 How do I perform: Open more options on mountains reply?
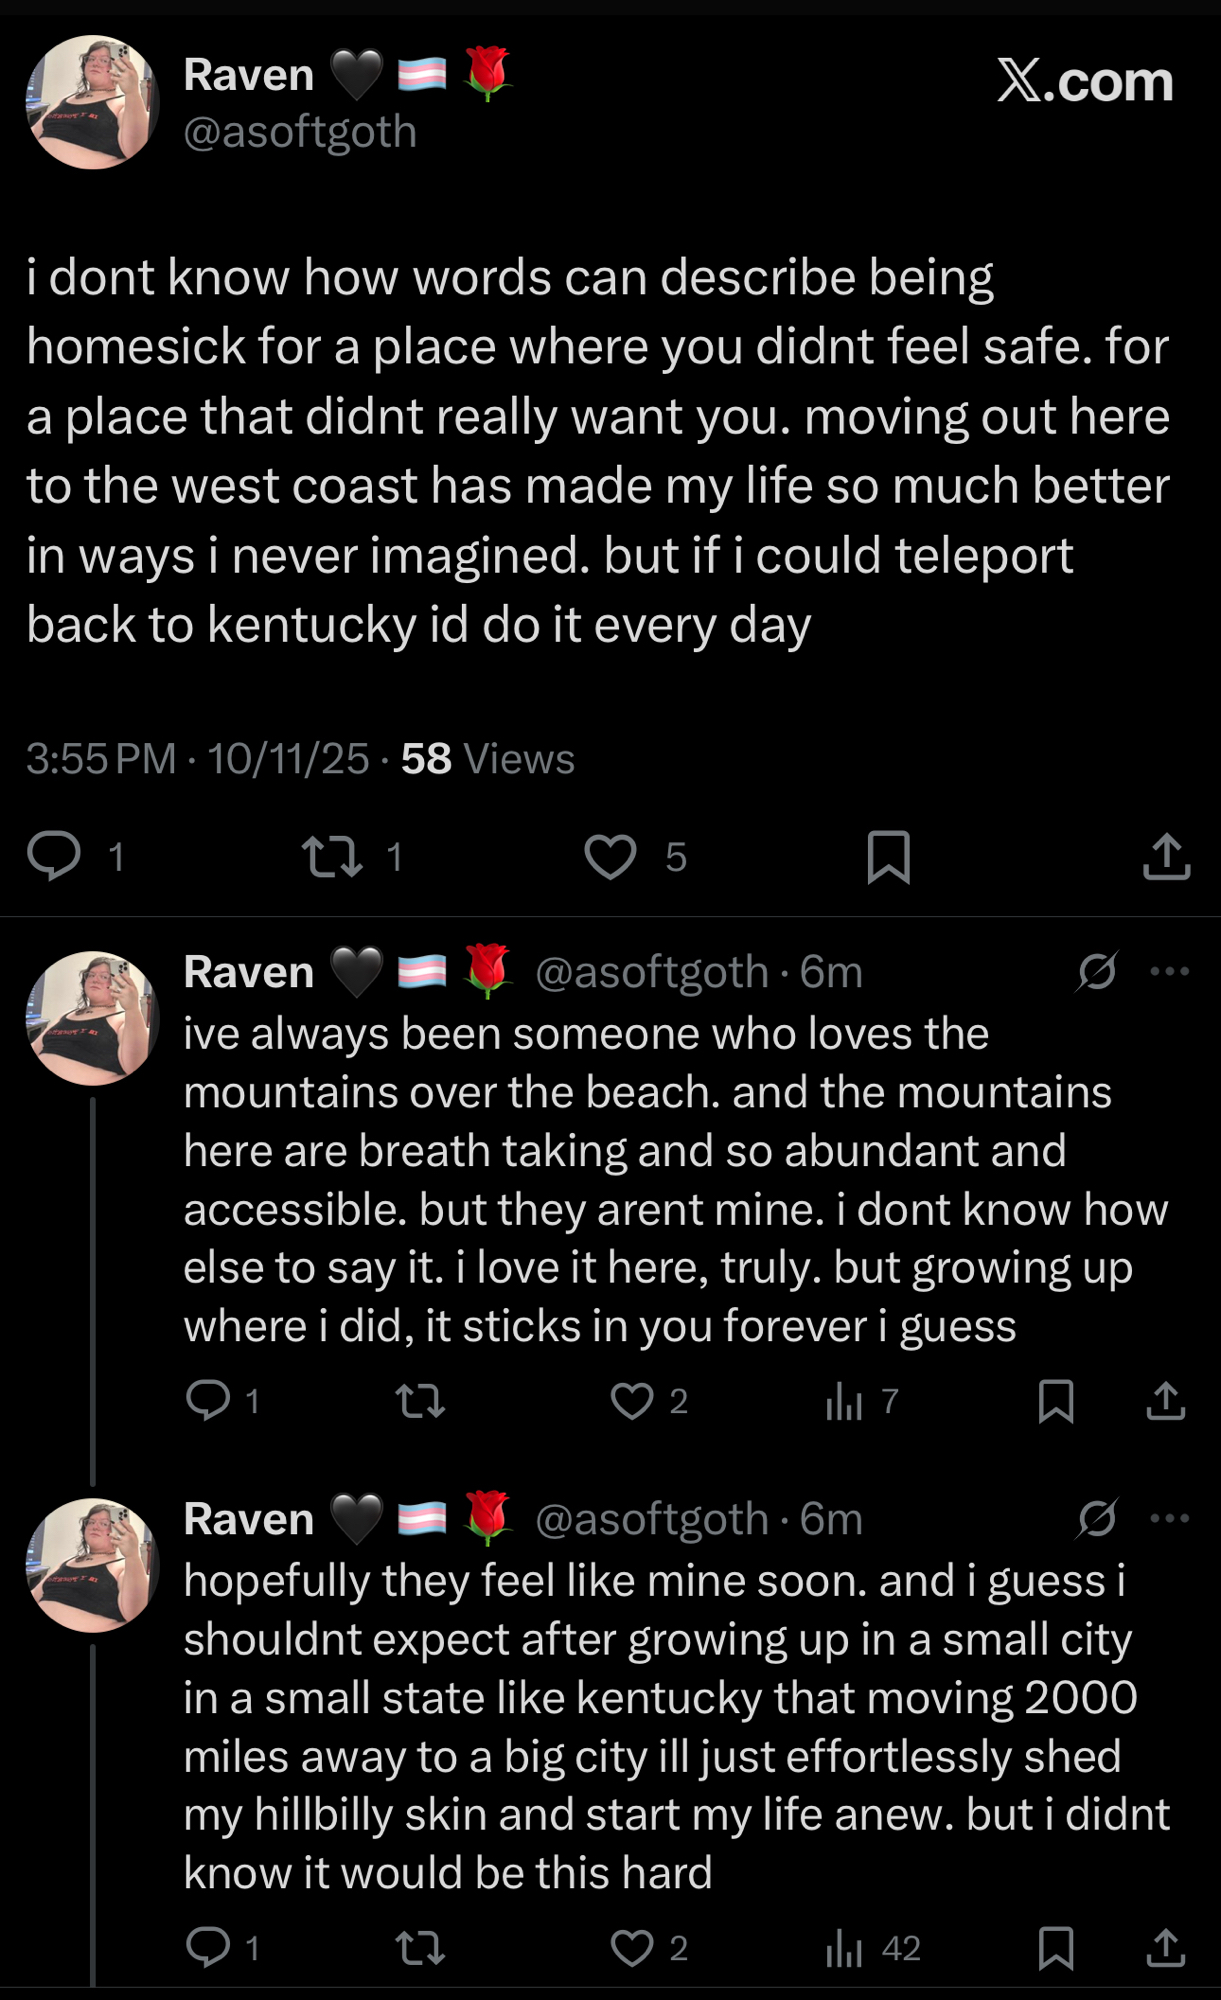[1169, 971]
